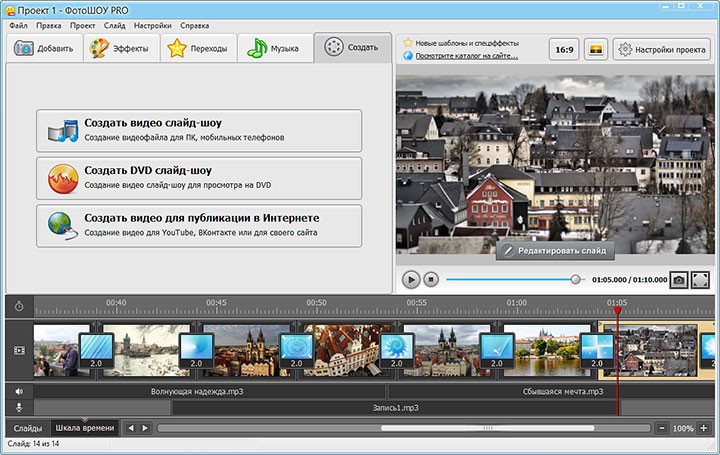The width and height of the screenshot is (720, 455).
Task: Take a snapshot with the camera icon
Action: coord(679,280)
